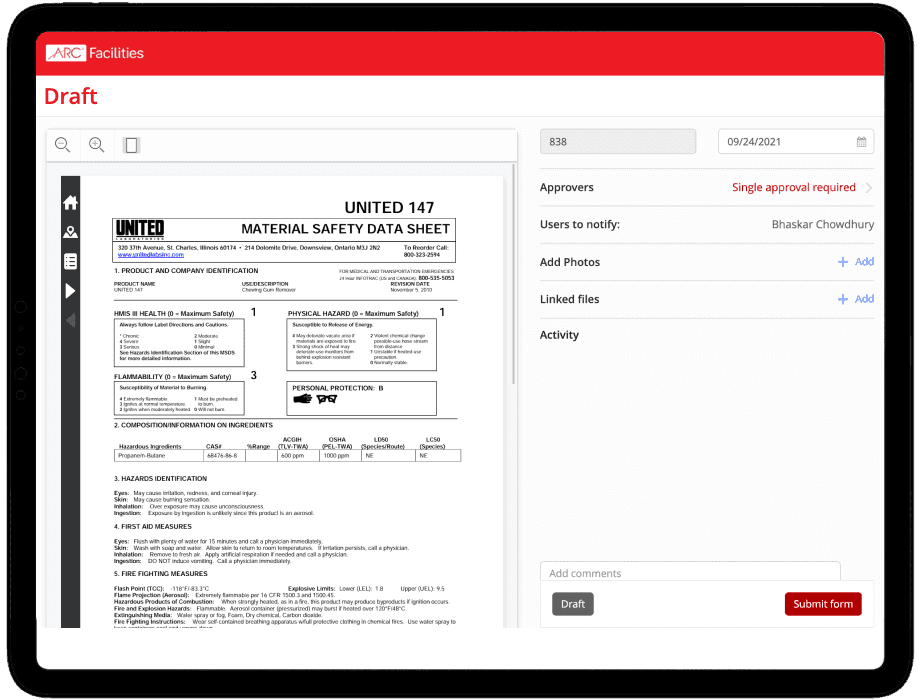The width and height of the screenshot is (919, 700).
Task: Click the list/details icon in the sidebar
Action: [69, 262]
